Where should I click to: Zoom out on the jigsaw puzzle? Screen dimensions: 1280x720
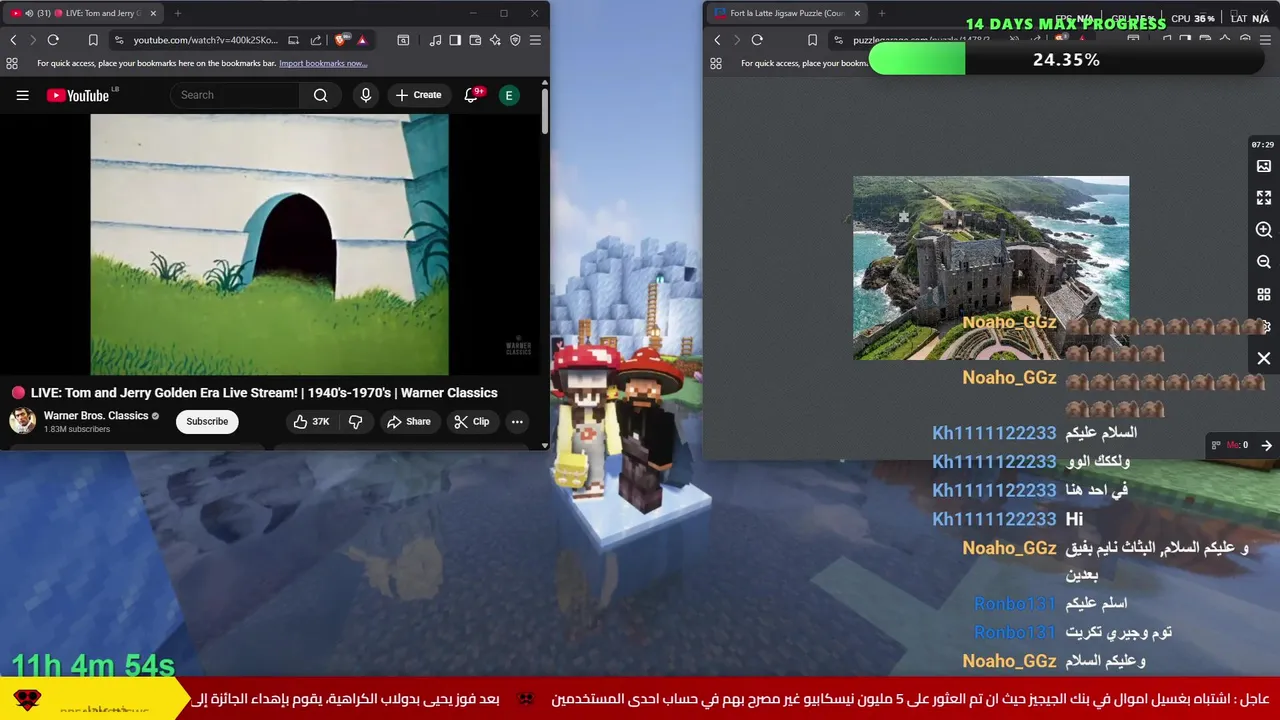pos(1264,262)
